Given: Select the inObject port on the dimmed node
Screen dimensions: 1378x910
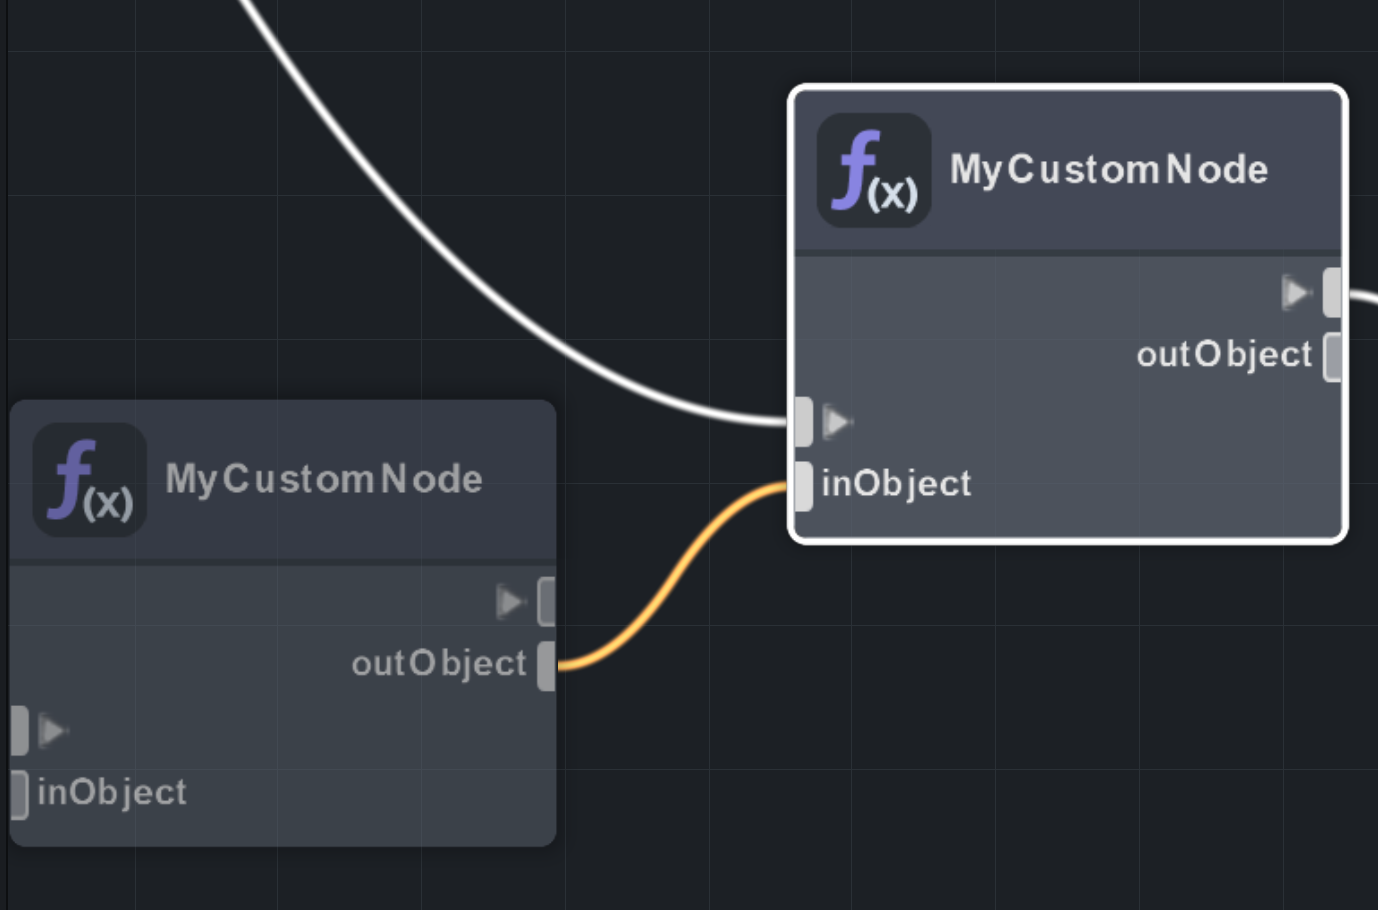Looking at the screenshot, I should tap(19, 795).
